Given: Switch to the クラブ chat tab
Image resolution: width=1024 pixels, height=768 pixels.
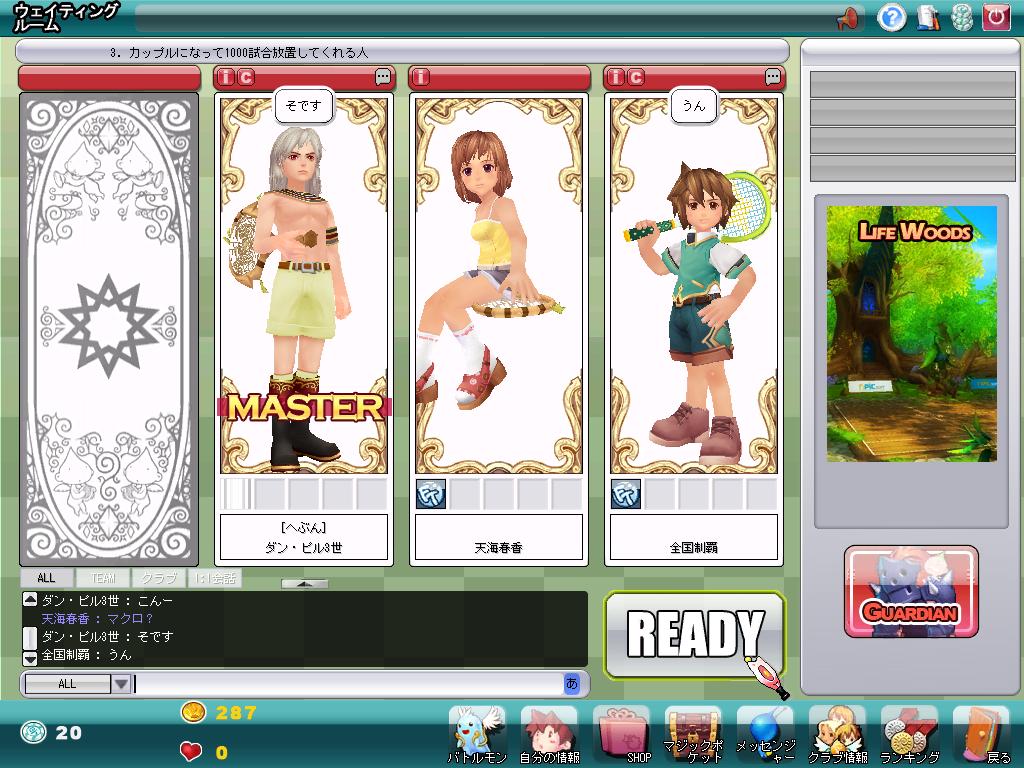Looking at the screenshot, I should [158, 578].
